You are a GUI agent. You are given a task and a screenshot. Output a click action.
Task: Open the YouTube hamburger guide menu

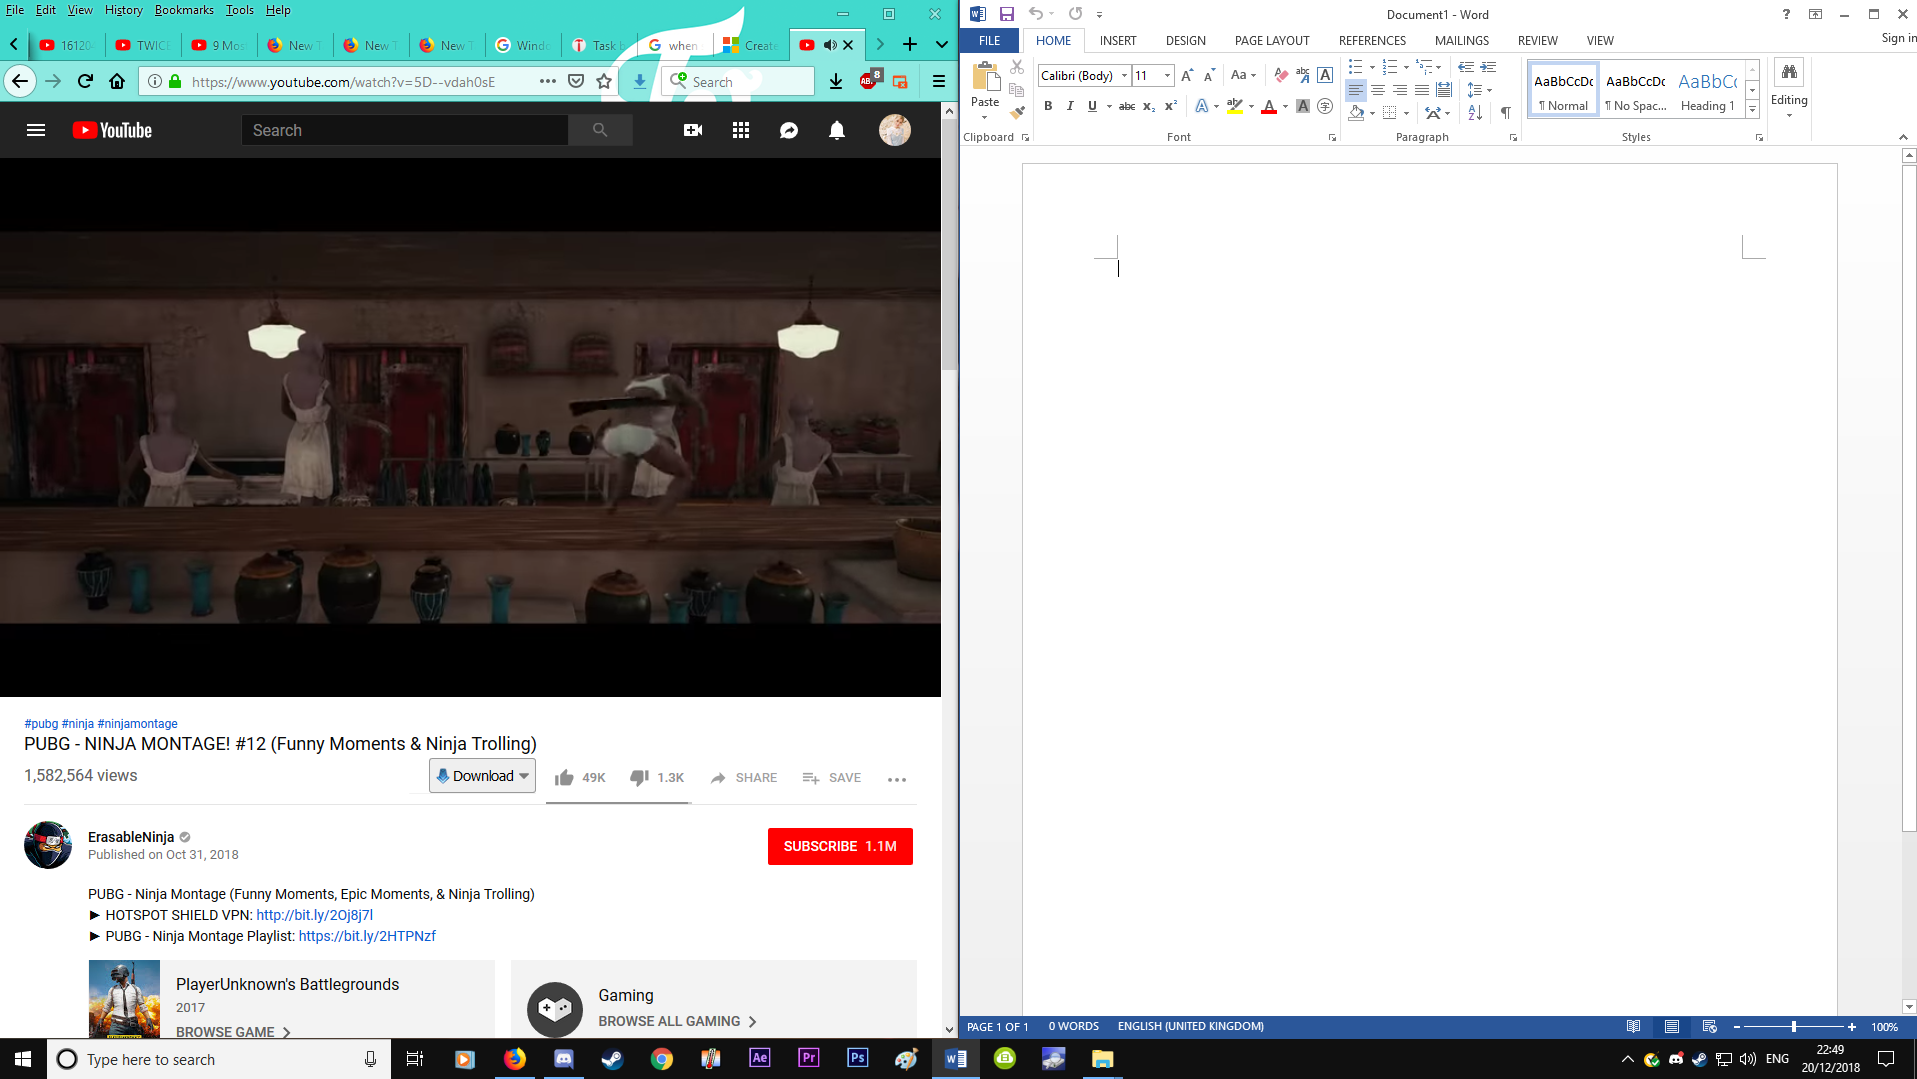(36, 130)
